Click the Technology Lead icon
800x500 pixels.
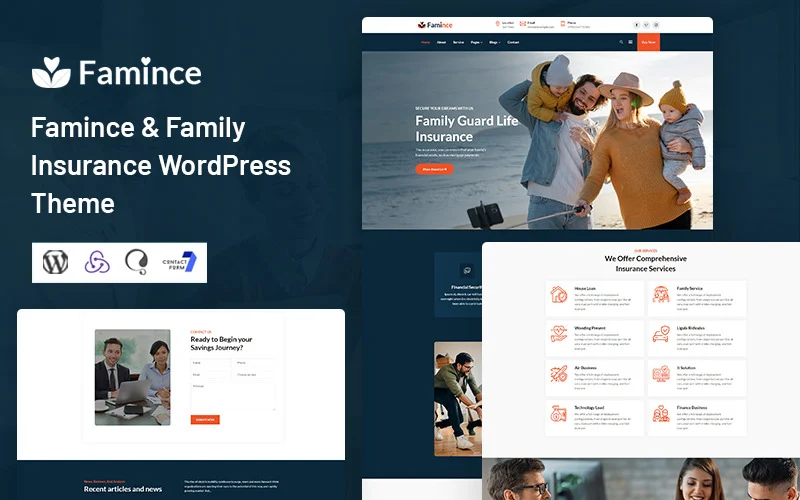click(559, 413)
